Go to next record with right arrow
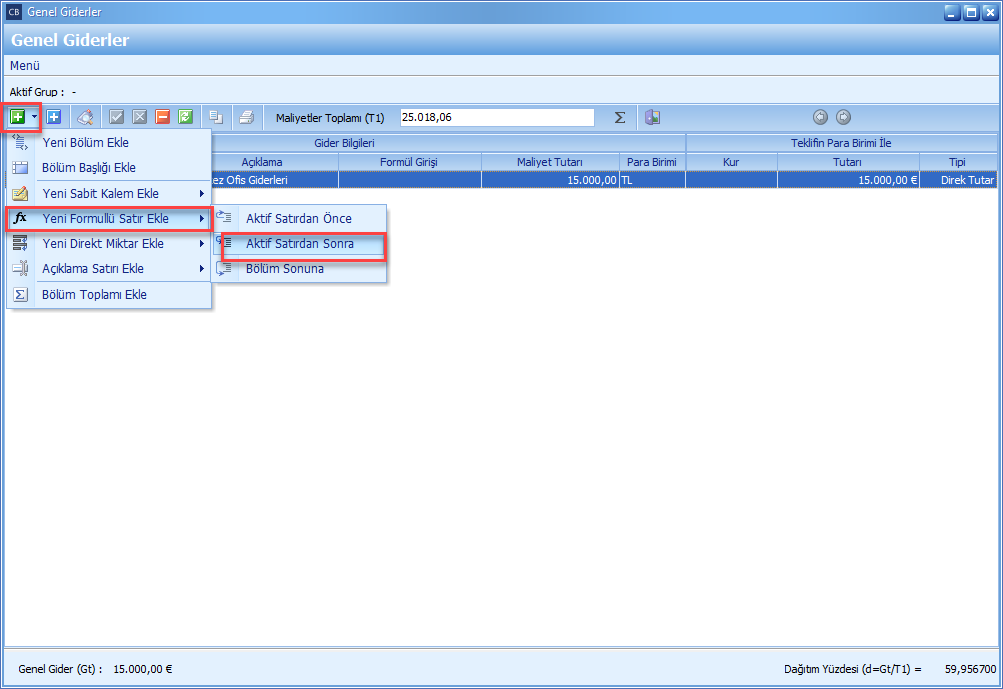 (x=843, y=117)
